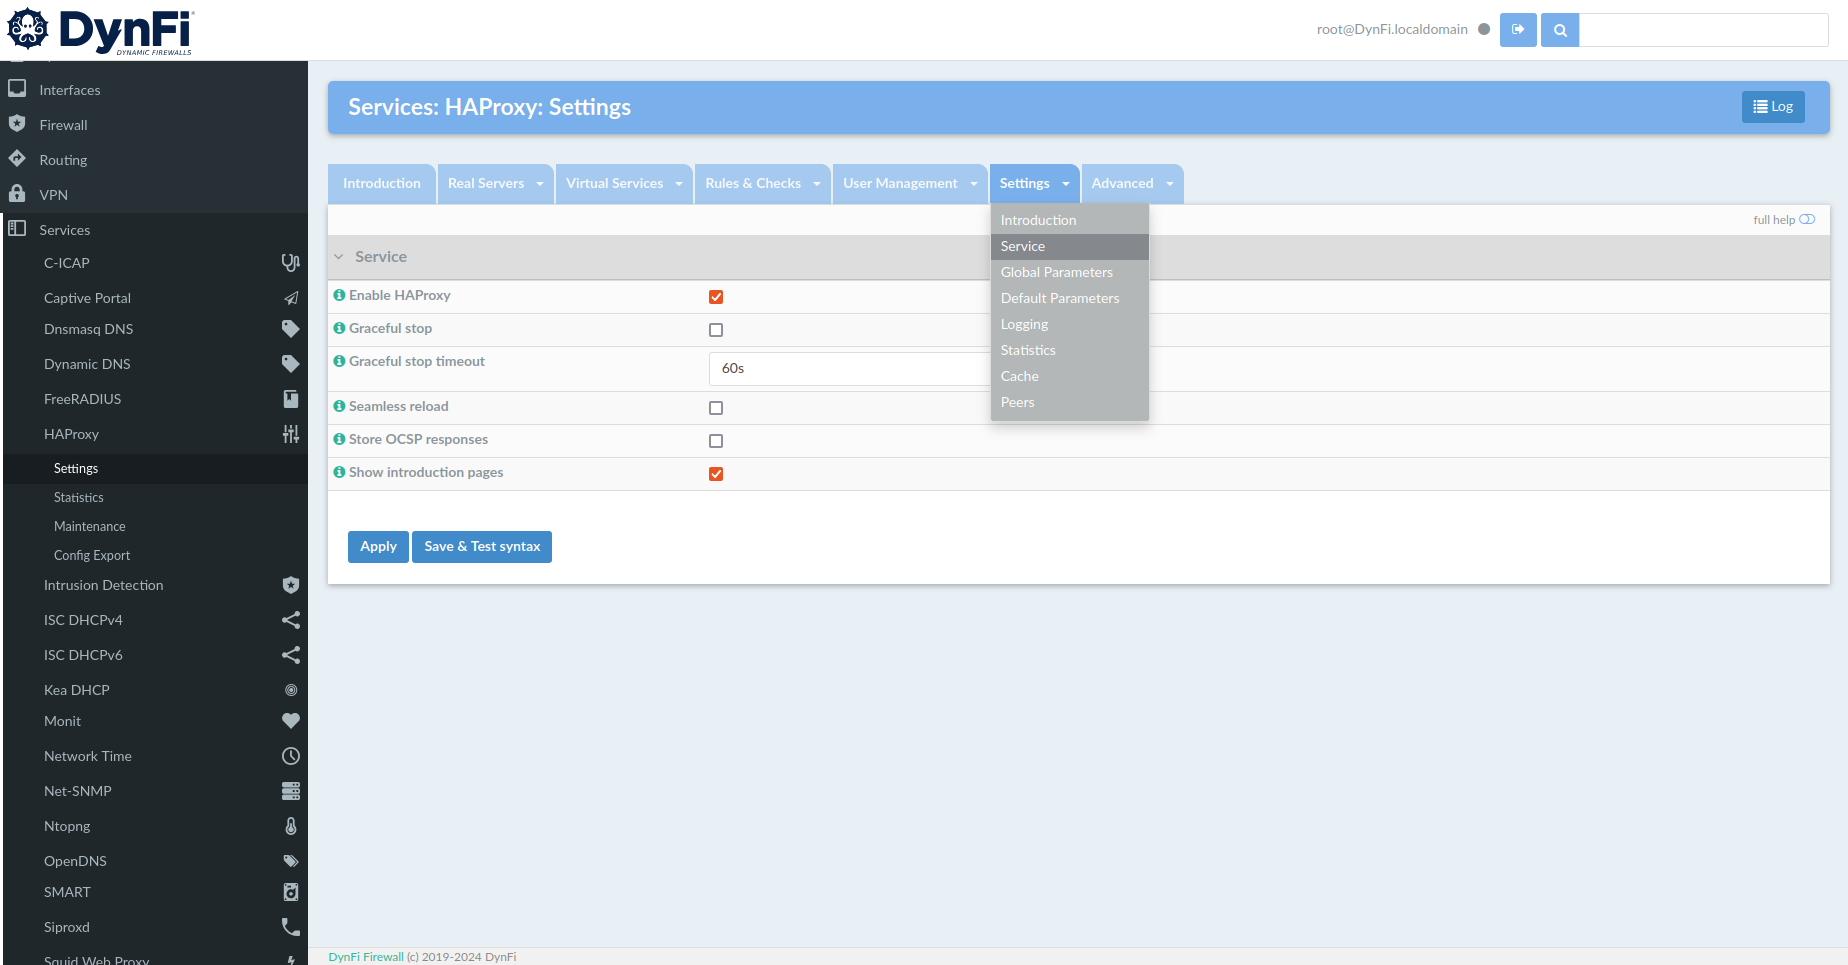Click the Net-SNMP server icon
This screenshot has height=965, width=1848.
click(x=290, y=791)
